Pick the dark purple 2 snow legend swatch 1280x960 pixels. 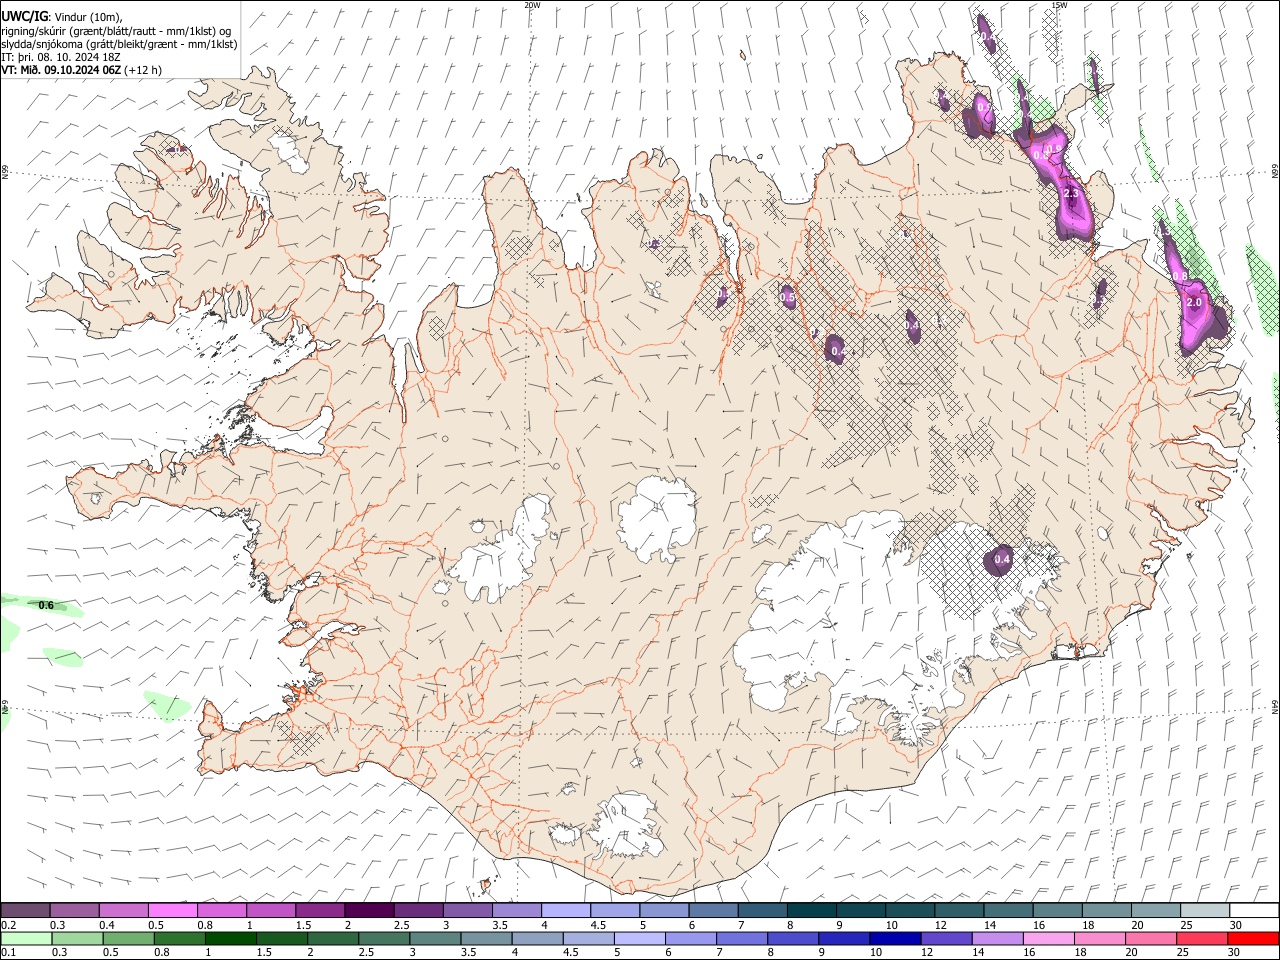369,911
